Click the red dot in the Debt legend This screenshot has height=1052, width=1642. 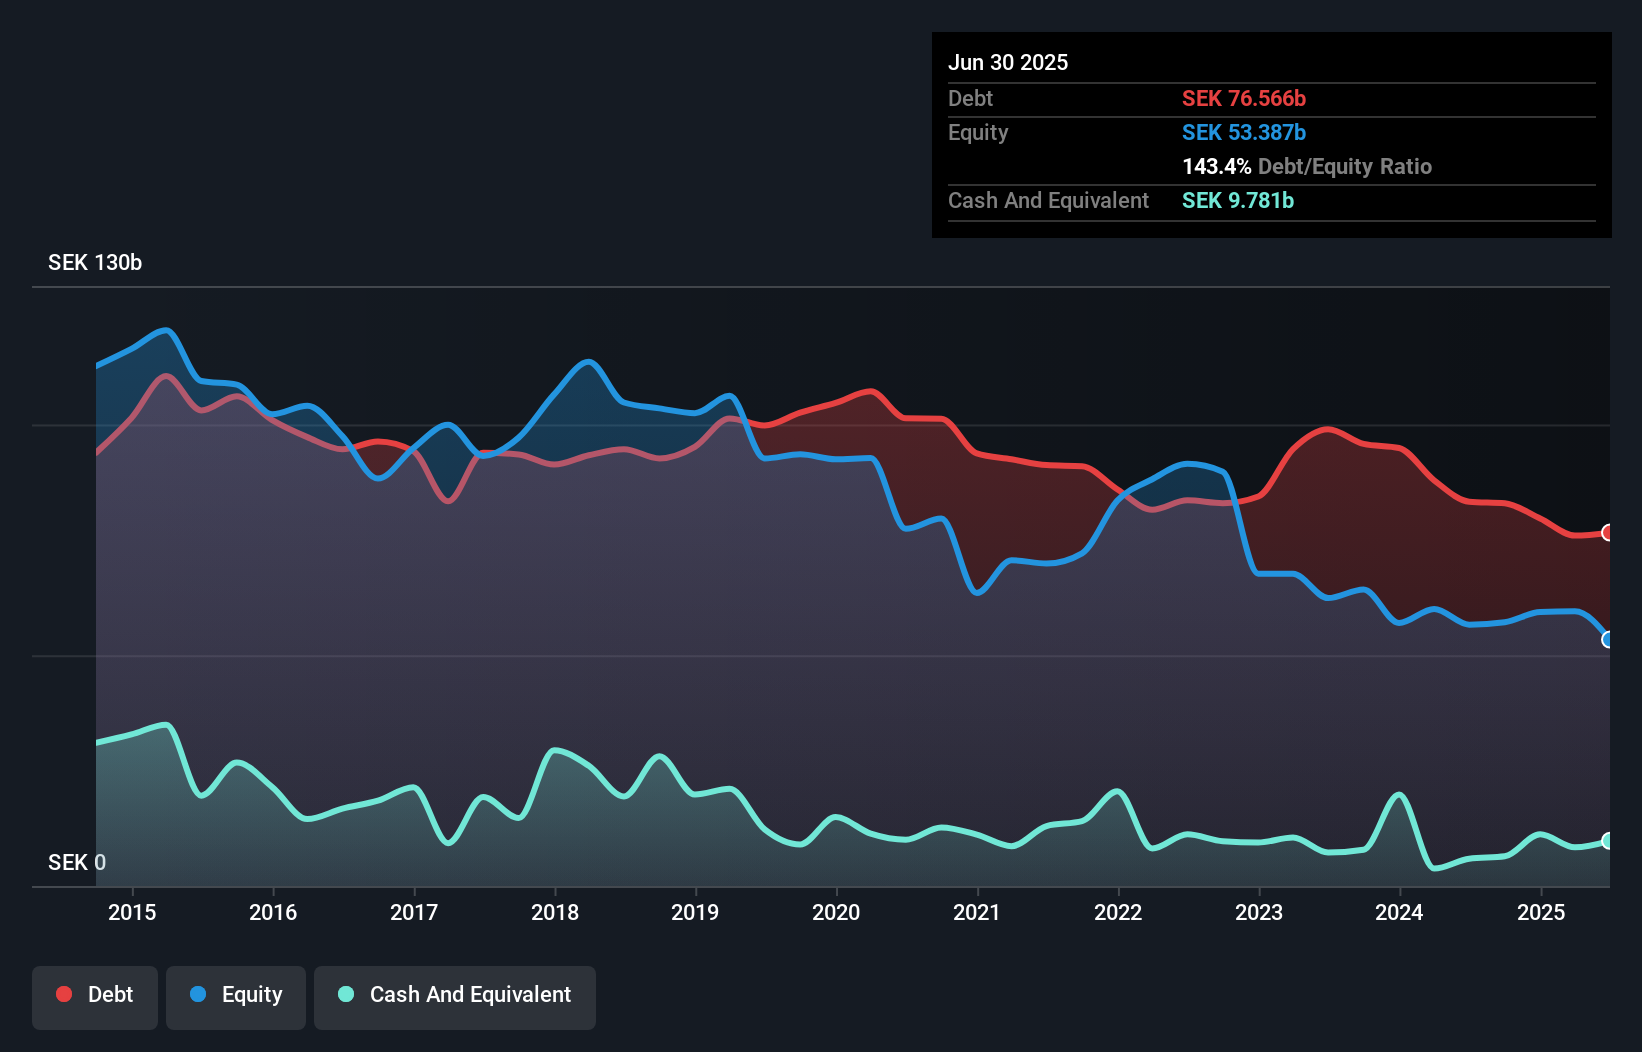coord(64,994)
